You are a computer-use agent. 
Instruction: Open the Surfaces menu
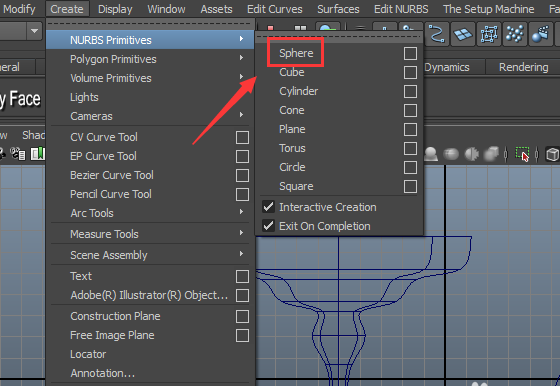pyautogui.click(x=338, y=9)
